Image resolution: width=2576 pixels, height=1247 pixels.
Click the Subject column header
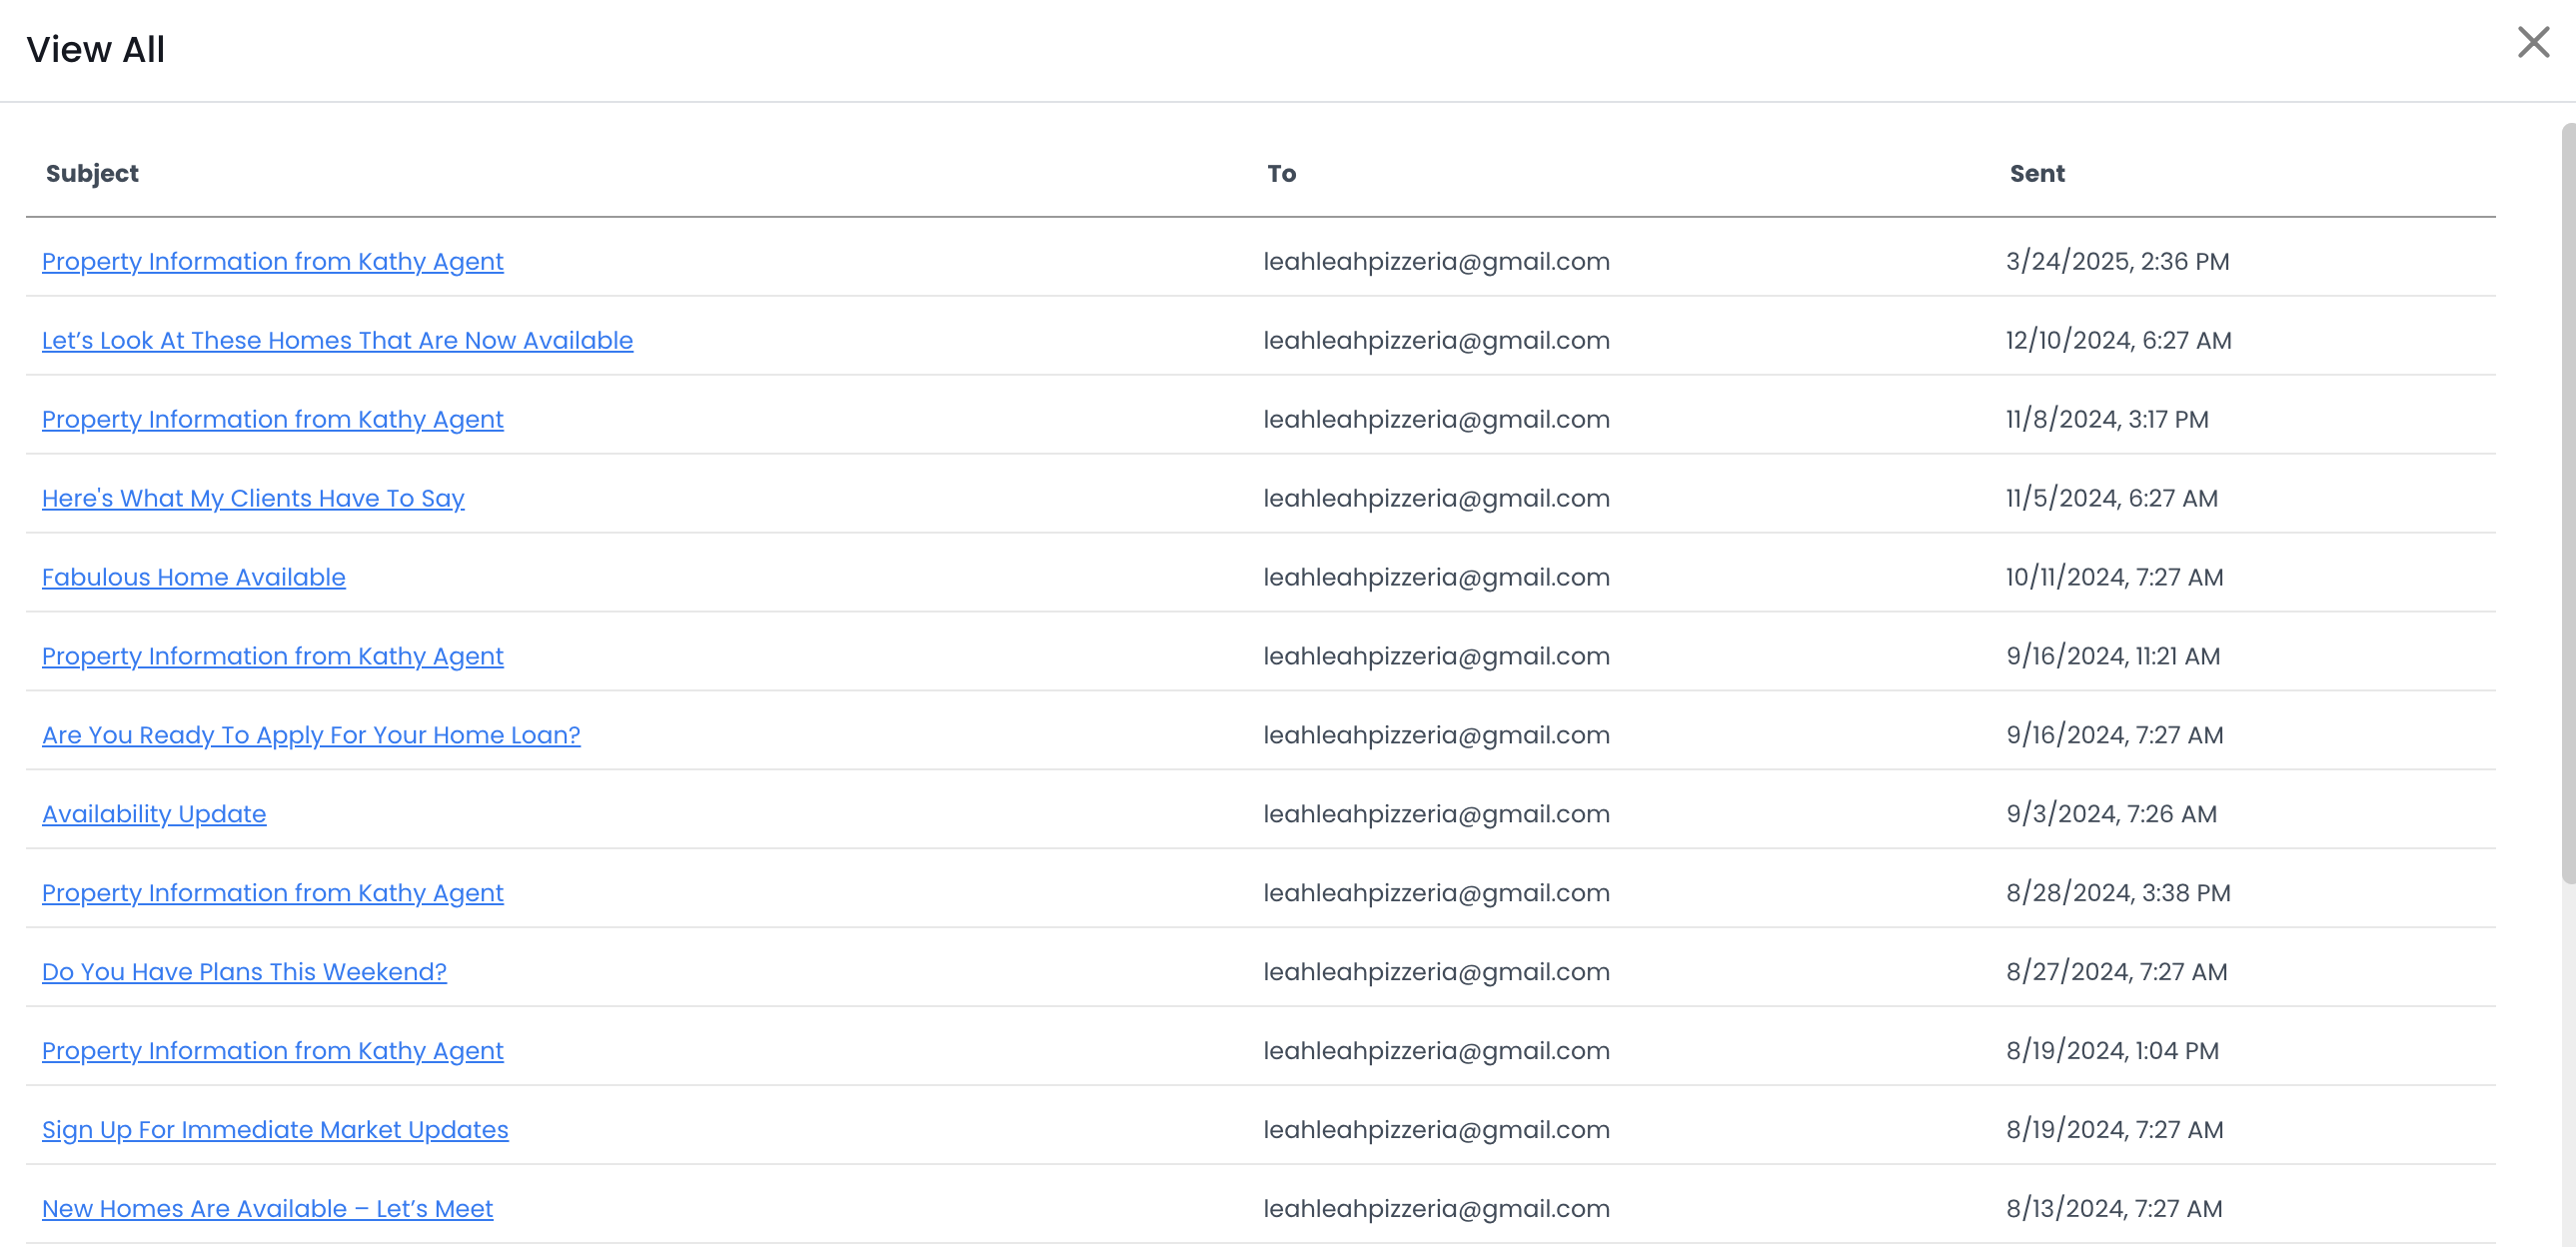point(92,174)
